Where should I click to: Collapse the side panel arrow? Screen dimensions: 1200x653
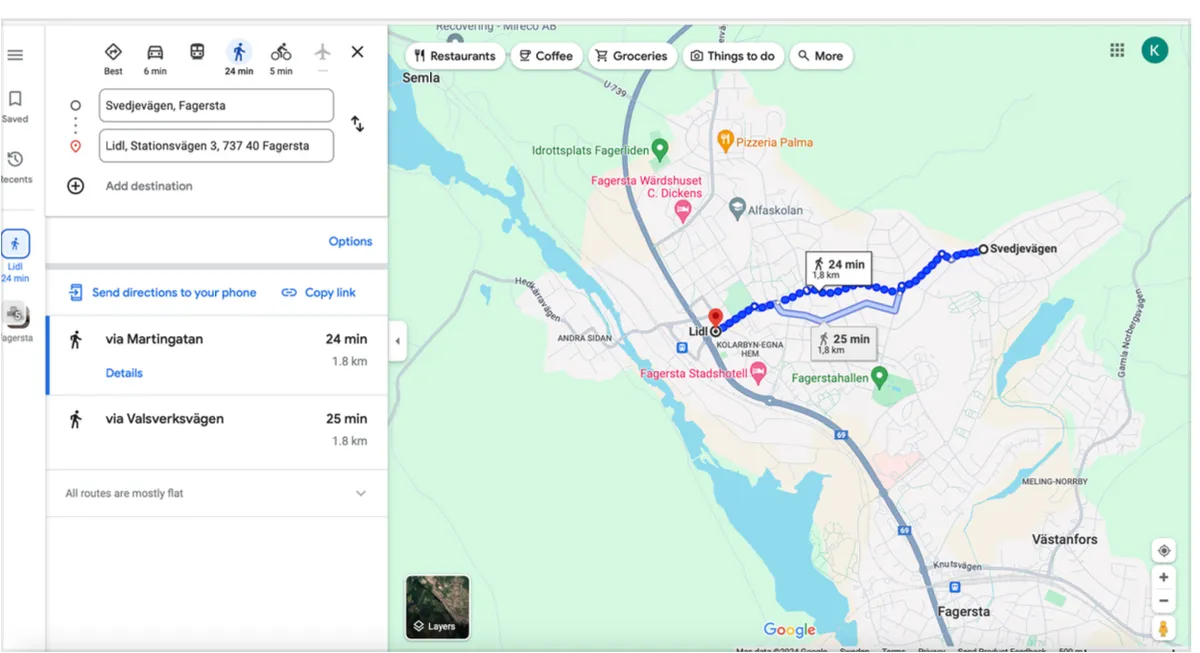(397, 341)
